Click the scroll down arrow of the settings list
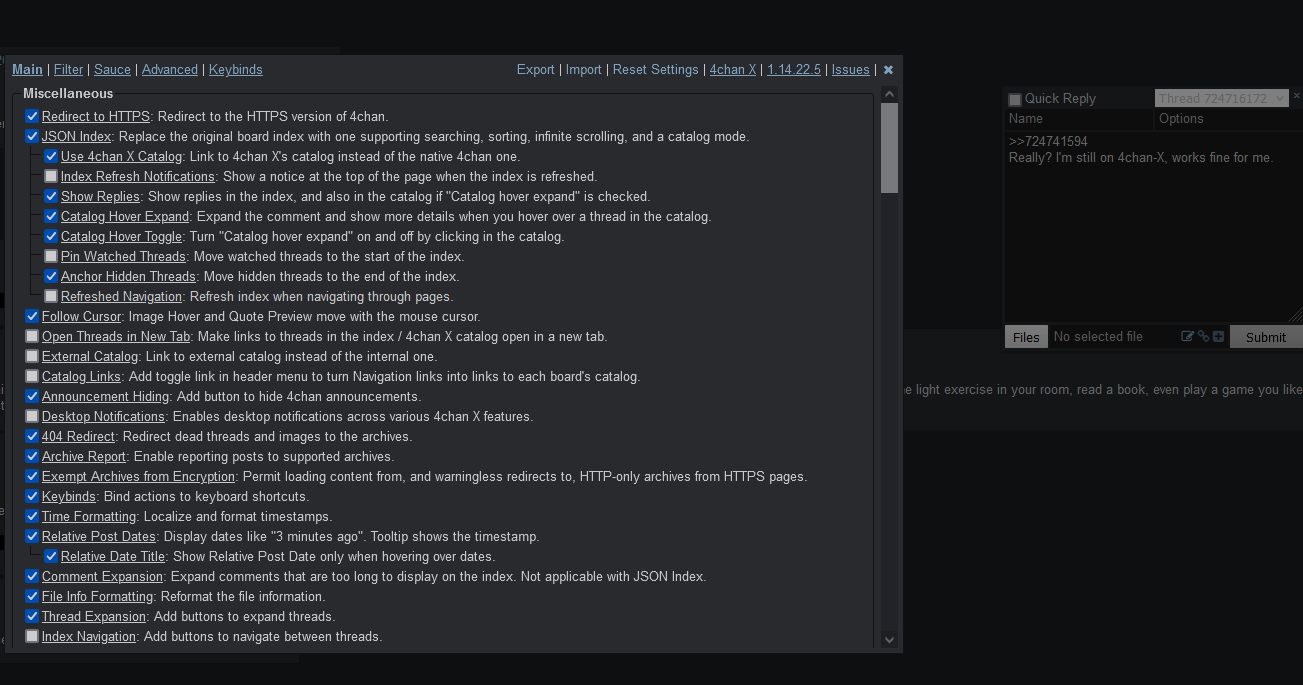The height and width of the screenshot is (685, 1303). point(889,640)
